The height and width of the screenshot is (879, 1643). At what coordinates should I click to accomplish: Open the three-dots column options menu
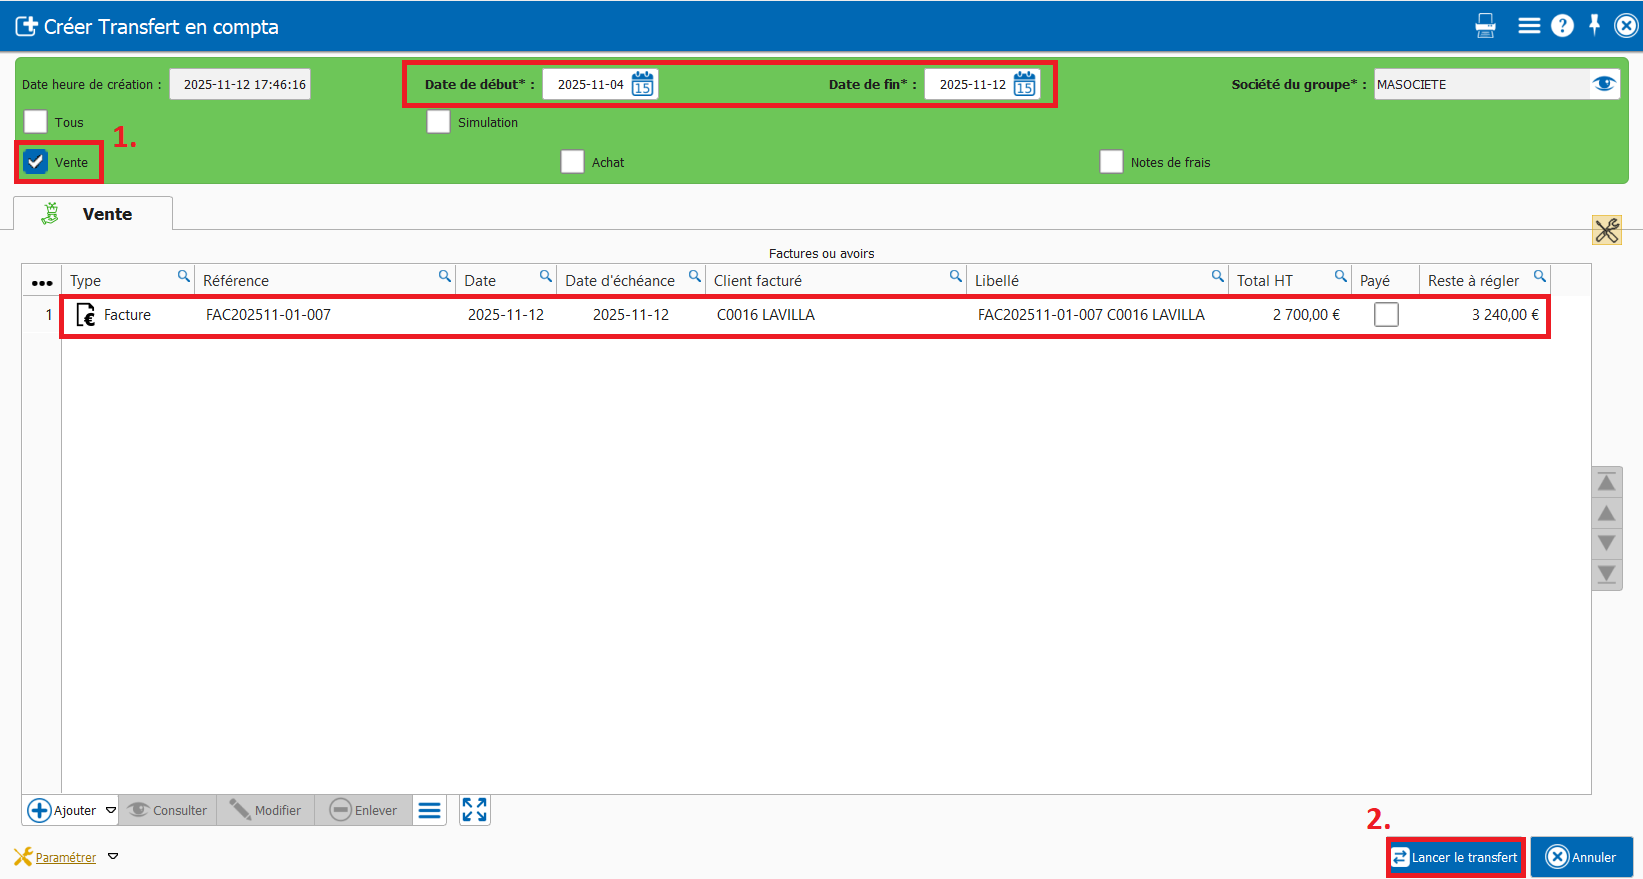42,282
